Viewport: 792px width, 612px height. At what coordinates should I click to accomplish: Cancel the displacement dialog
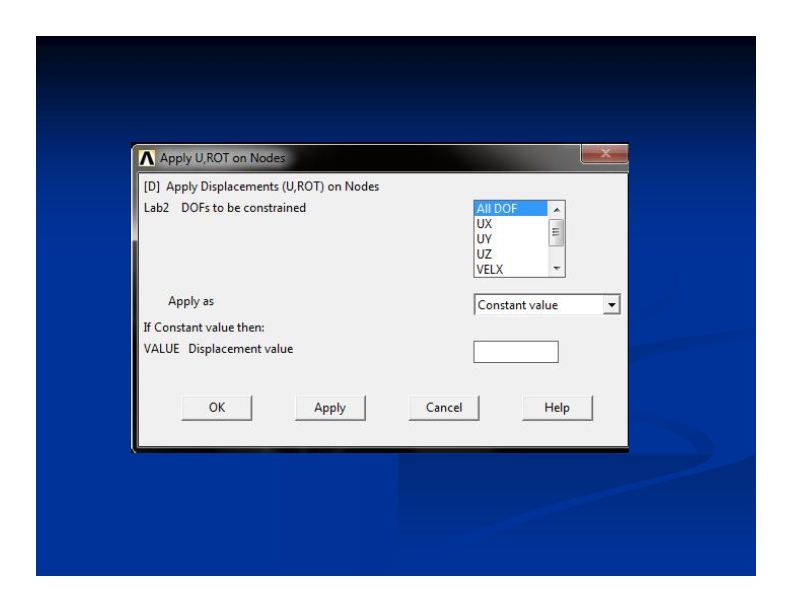pyautogui.click(x=444, y=408)
